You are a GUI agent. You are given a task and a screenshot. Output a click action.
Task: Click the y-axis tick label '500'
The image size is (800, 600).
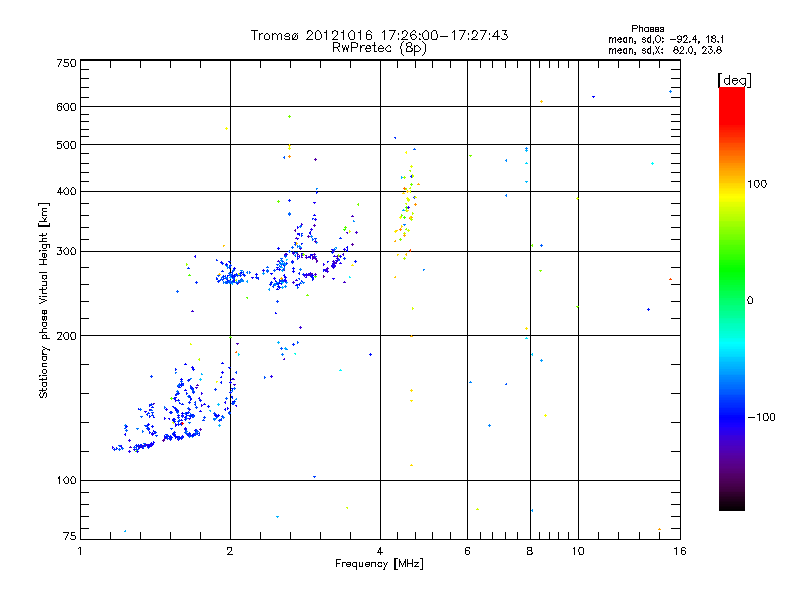pyautogui.click(x=66, y=145)
